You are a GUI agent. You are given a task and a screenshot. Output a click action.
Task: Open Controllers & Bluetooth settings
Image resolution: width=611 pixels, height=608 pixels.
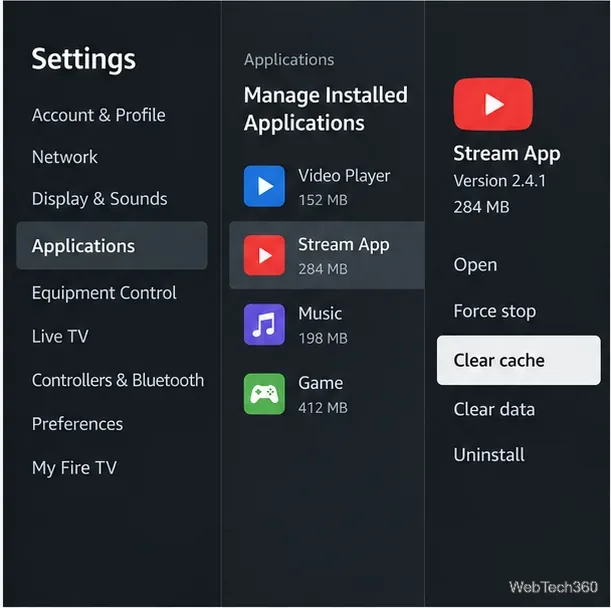[118, 380]
